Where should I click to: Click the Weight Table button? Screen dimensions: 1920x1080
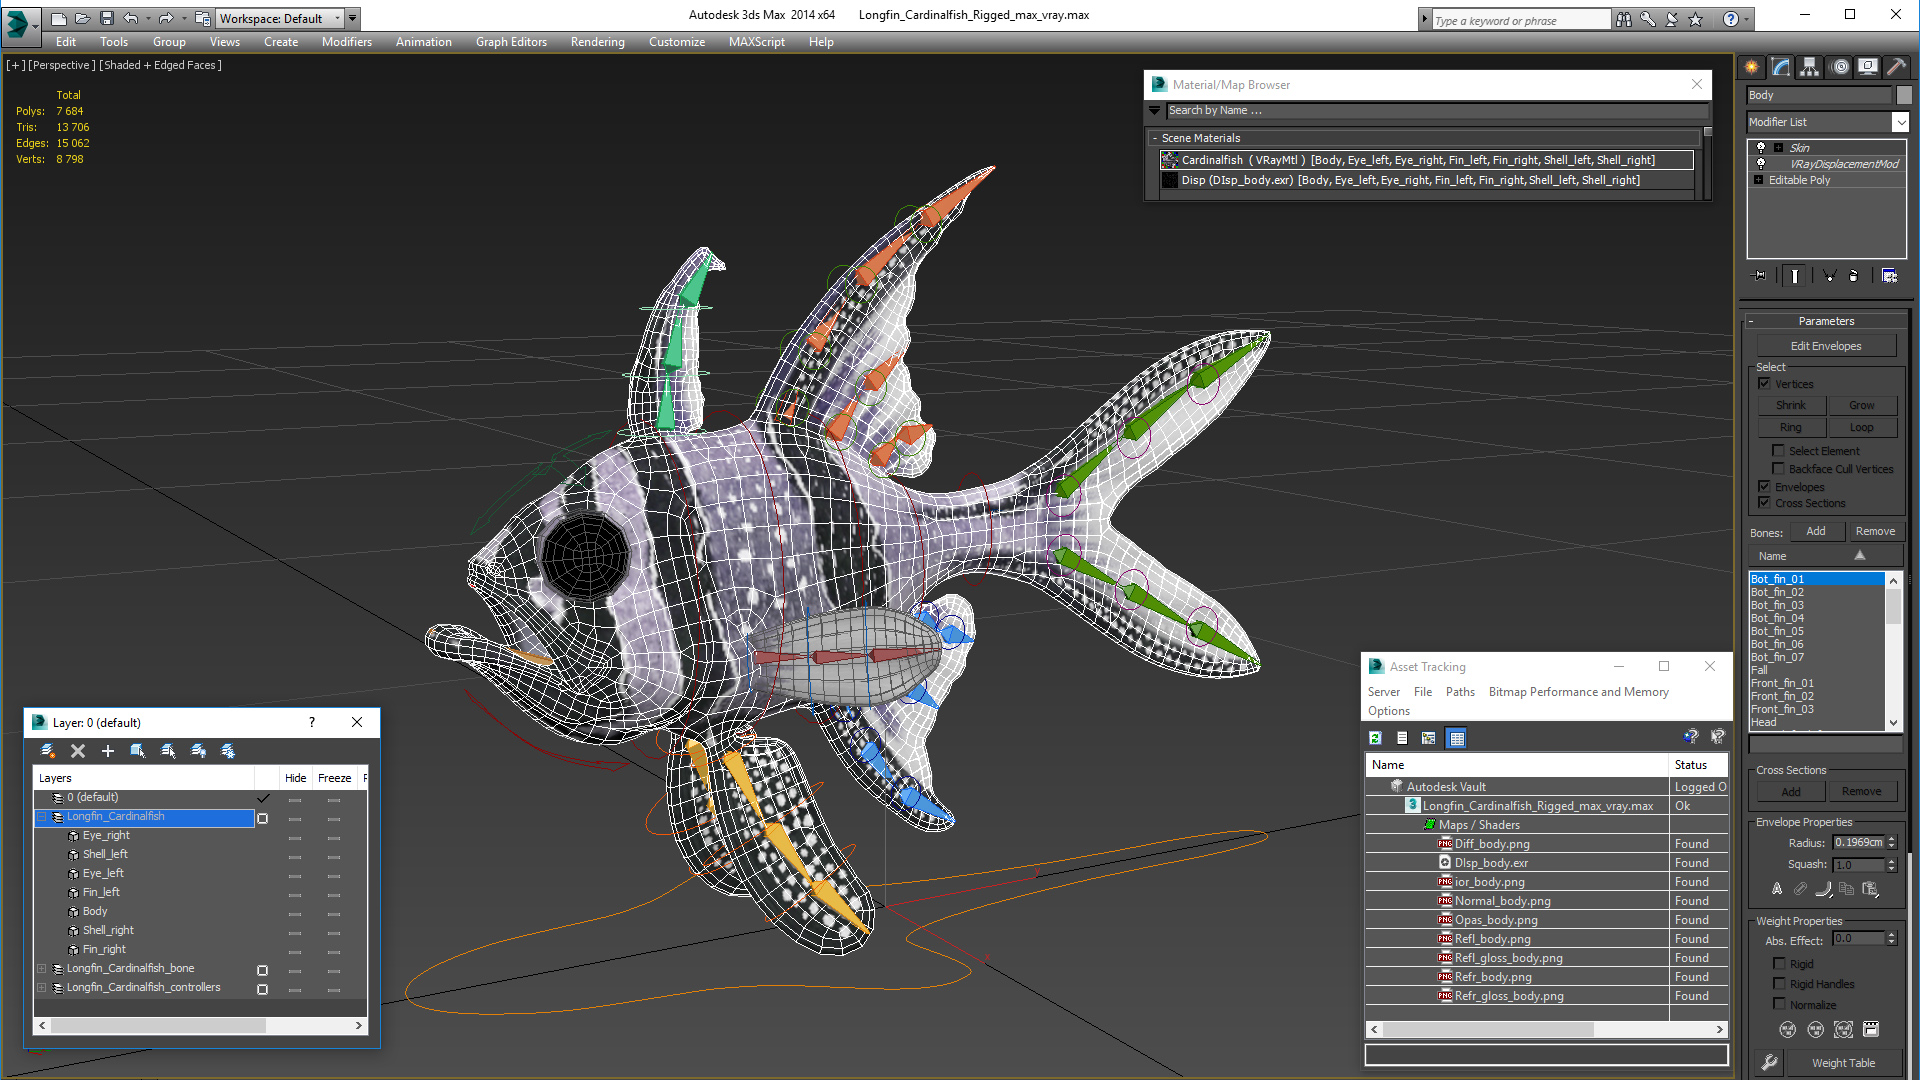coord(1842,1063)
